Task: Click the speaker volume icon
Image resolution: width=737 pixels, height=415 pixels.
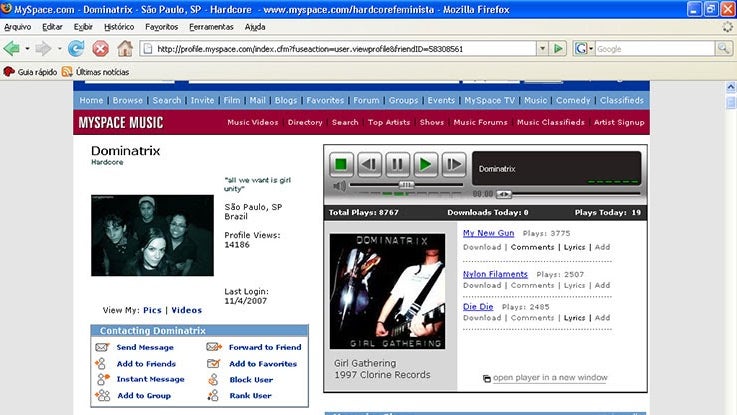Action: (339, 186)
